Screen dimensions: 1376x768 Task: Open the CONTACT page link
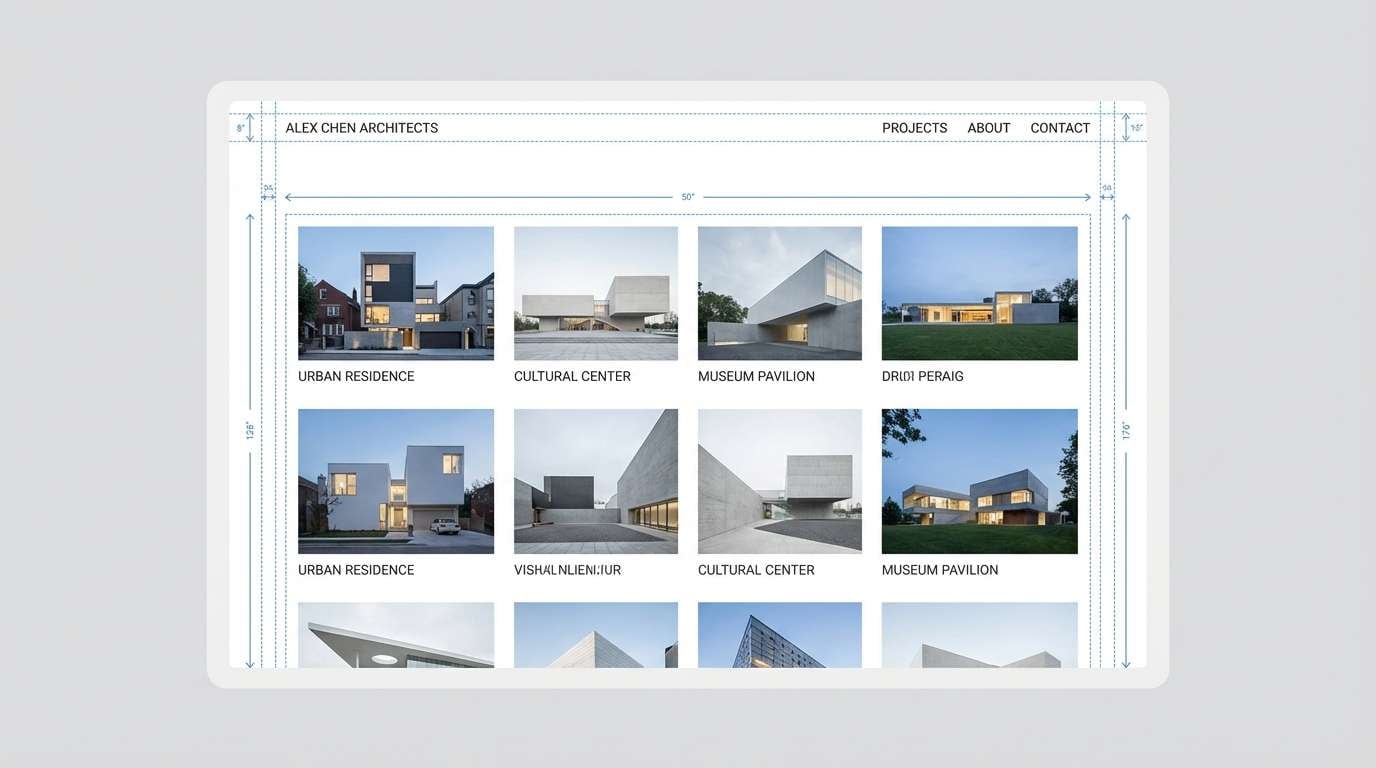coord(1060,127)
